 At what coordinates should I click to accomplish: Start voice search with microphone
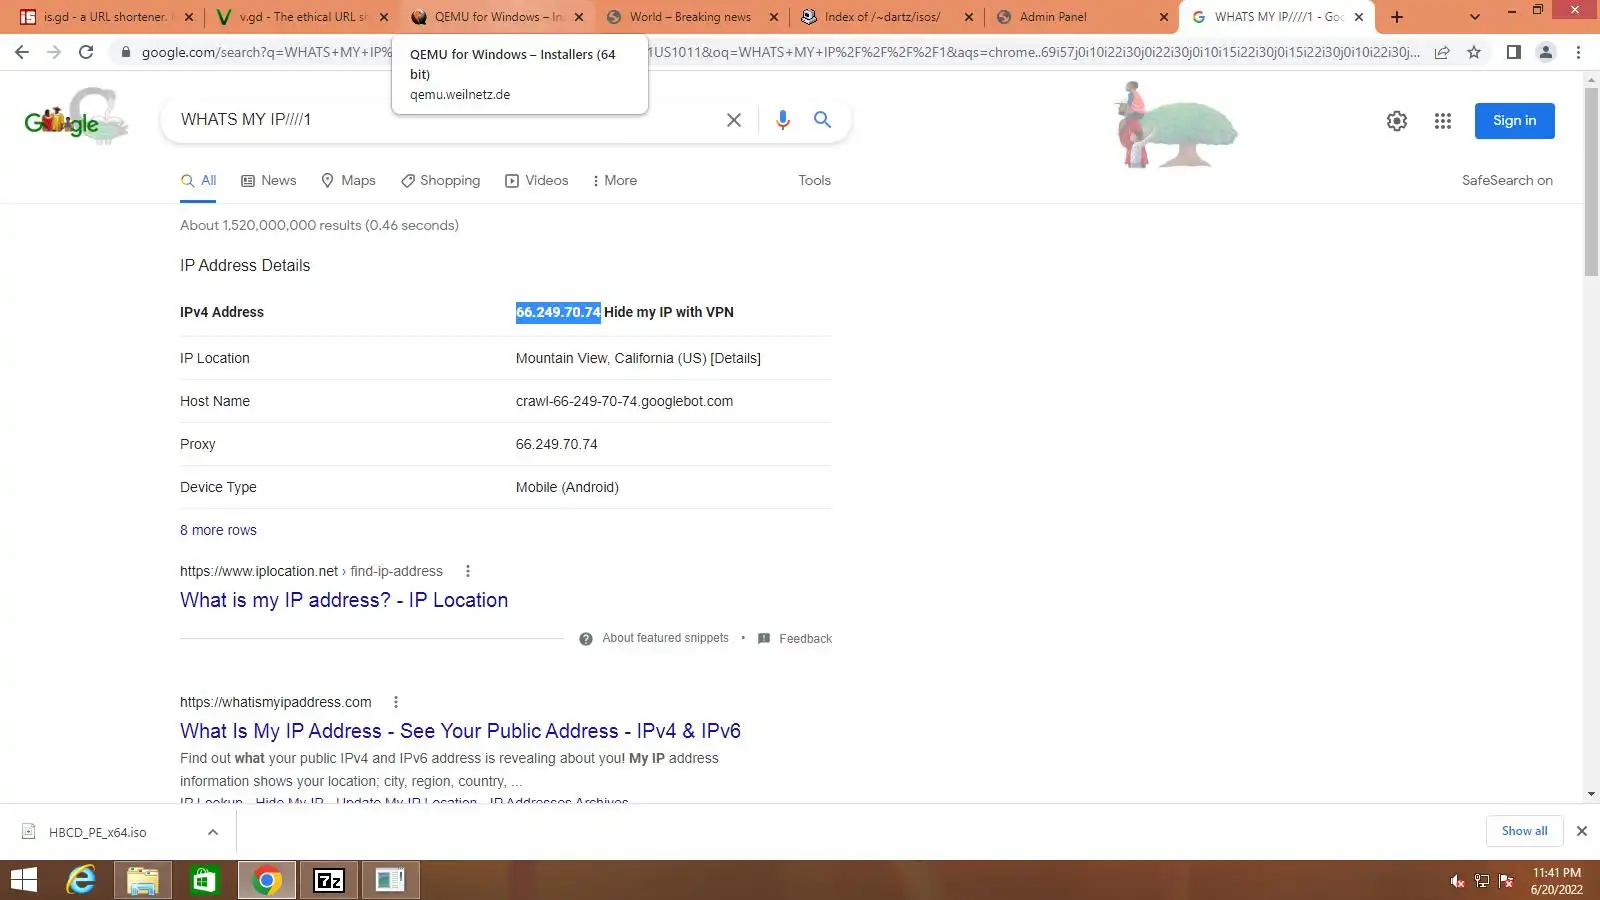tap(783, 120)
